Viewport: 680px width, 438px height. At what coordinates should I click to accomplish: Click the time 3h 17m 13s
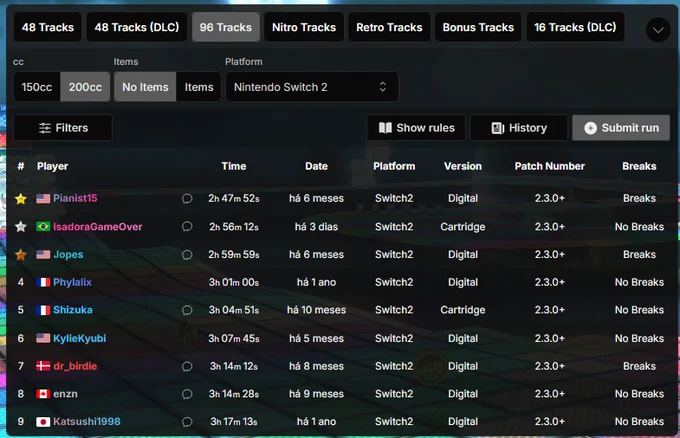pyautogui.click(x=234, y=422)
